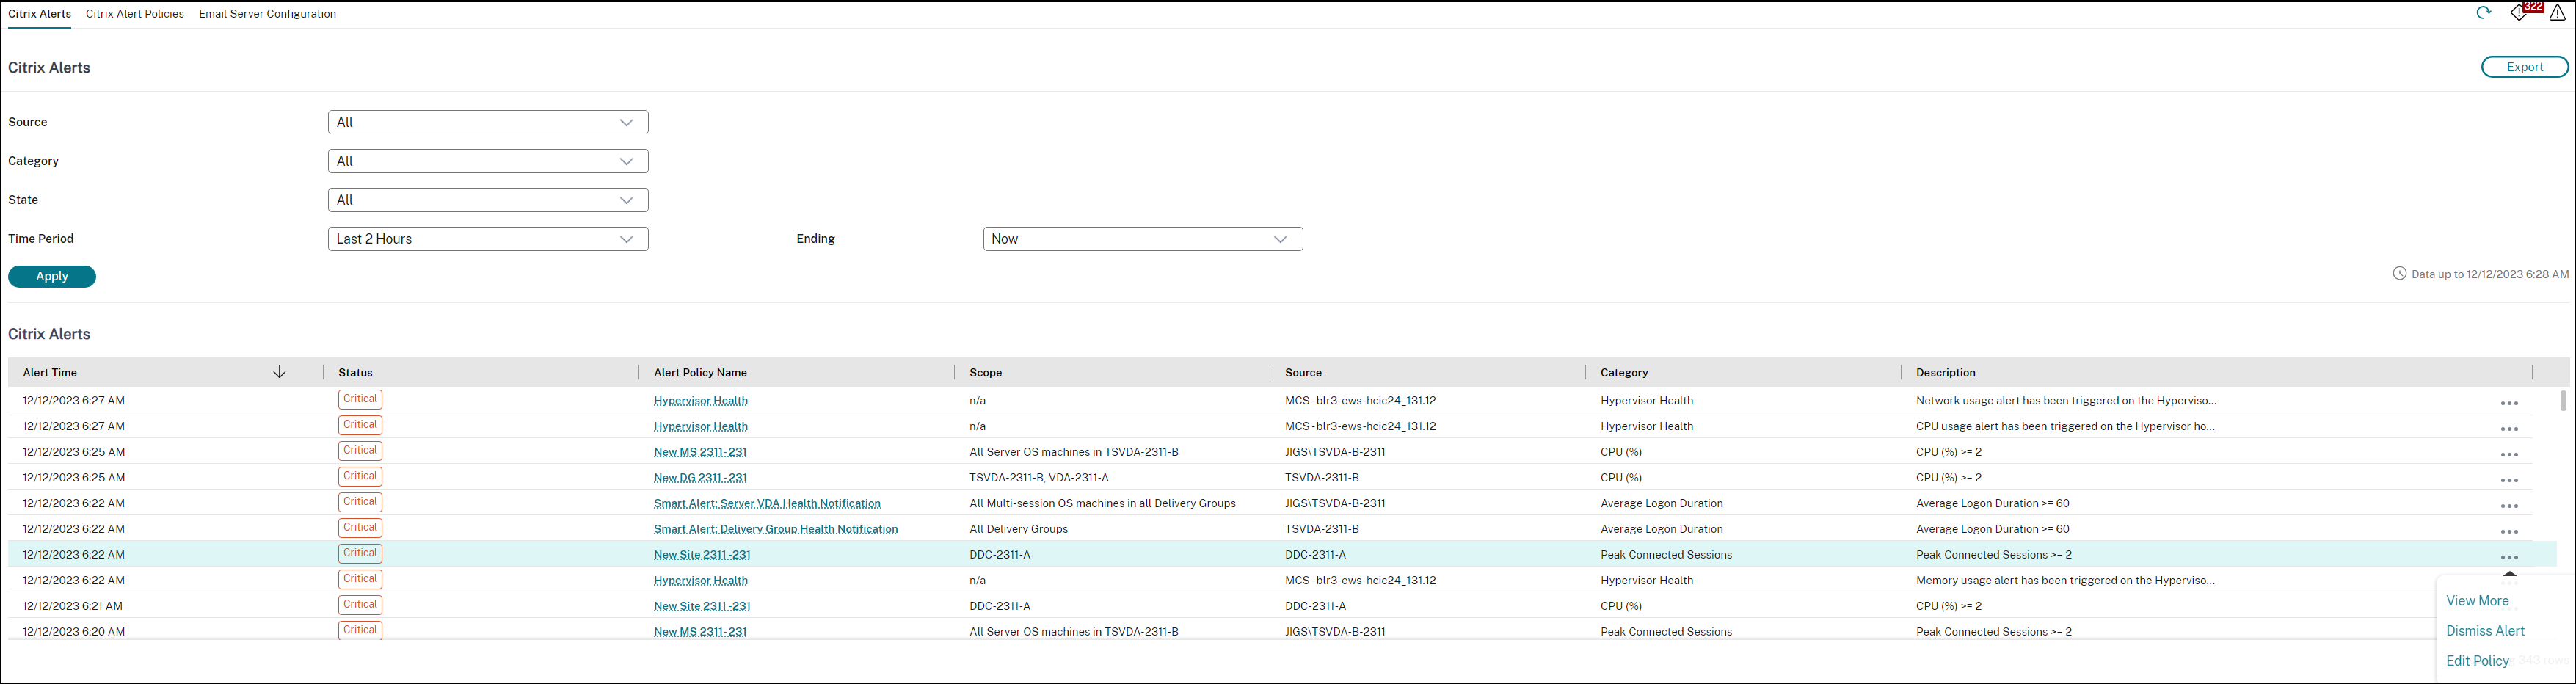Select Edit Policy from the context menu
Image resolution: width=2576 pixels, height=684 pixels.
point(2477,660)
